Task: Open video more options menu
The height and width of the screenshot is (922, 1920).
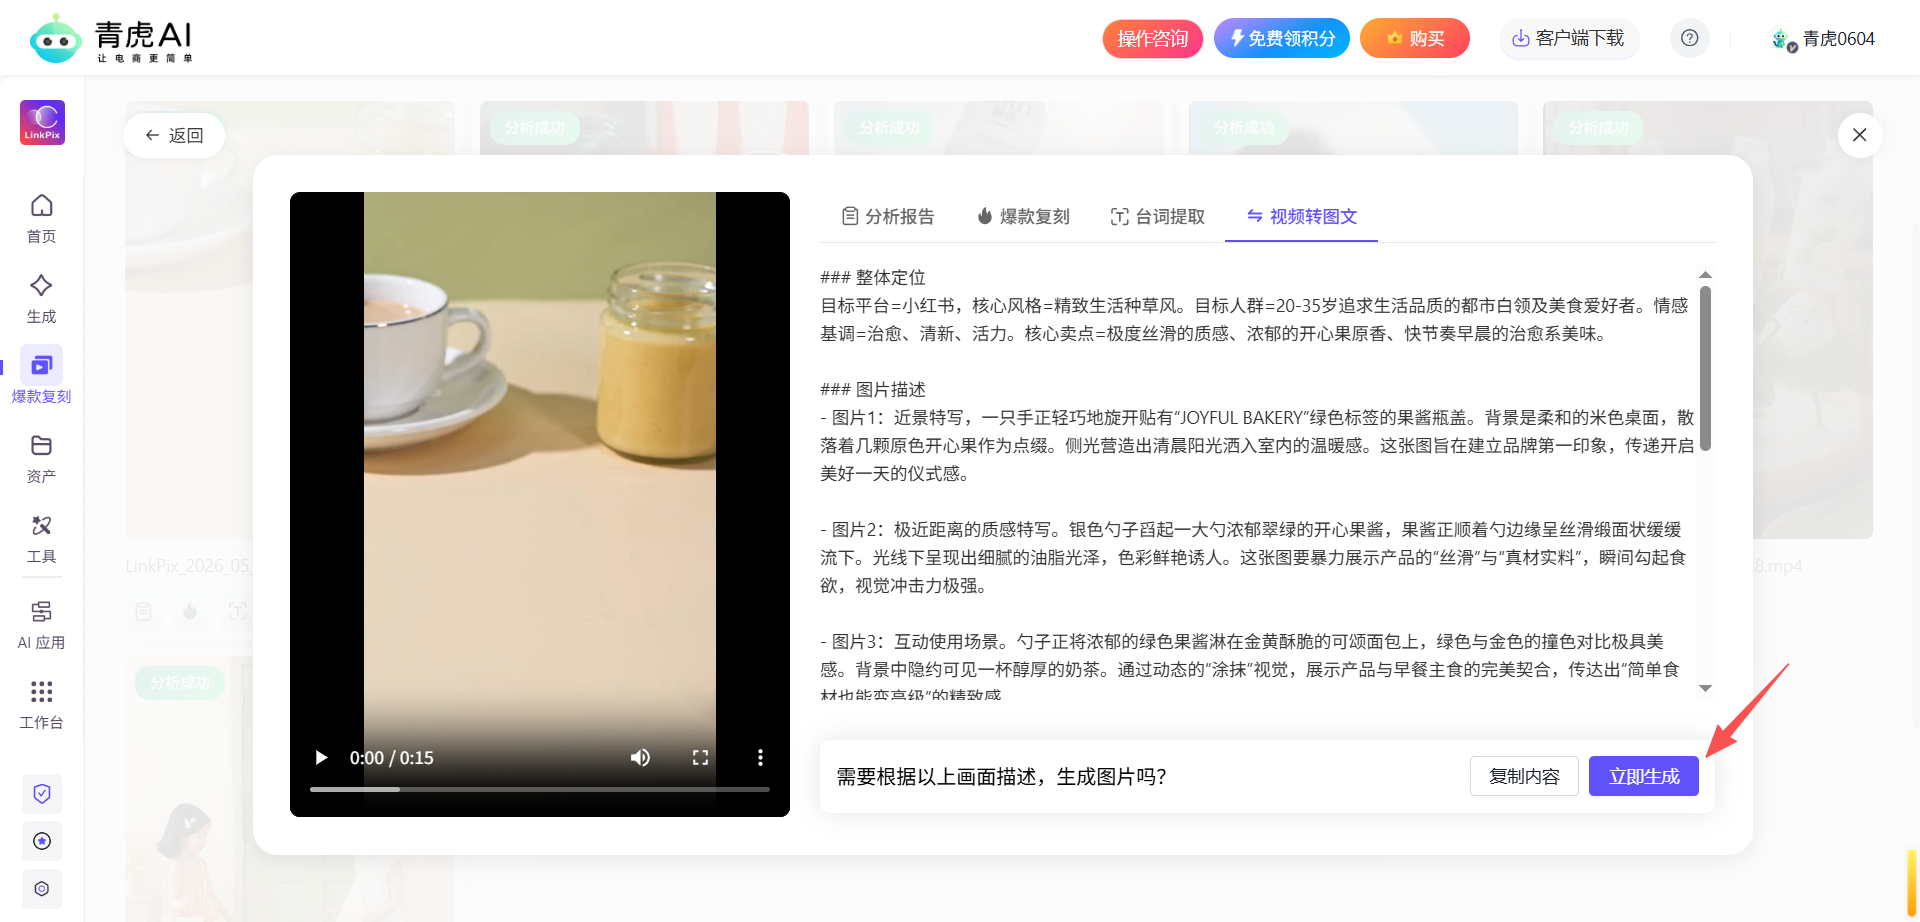Action: [760, 757]
